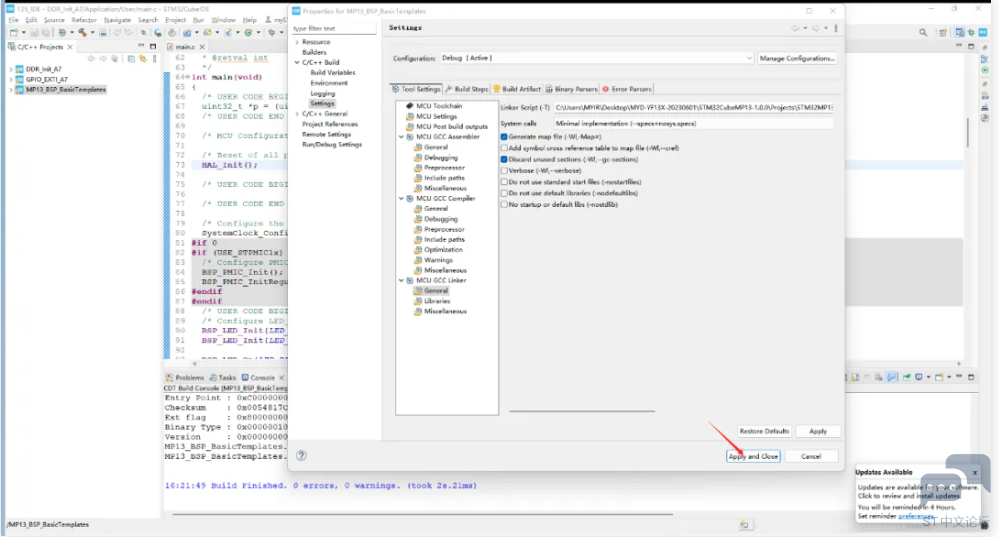The image size is (999, 537).
Task: Click the Run green circle toolbar icon
Action: point(248,32)
